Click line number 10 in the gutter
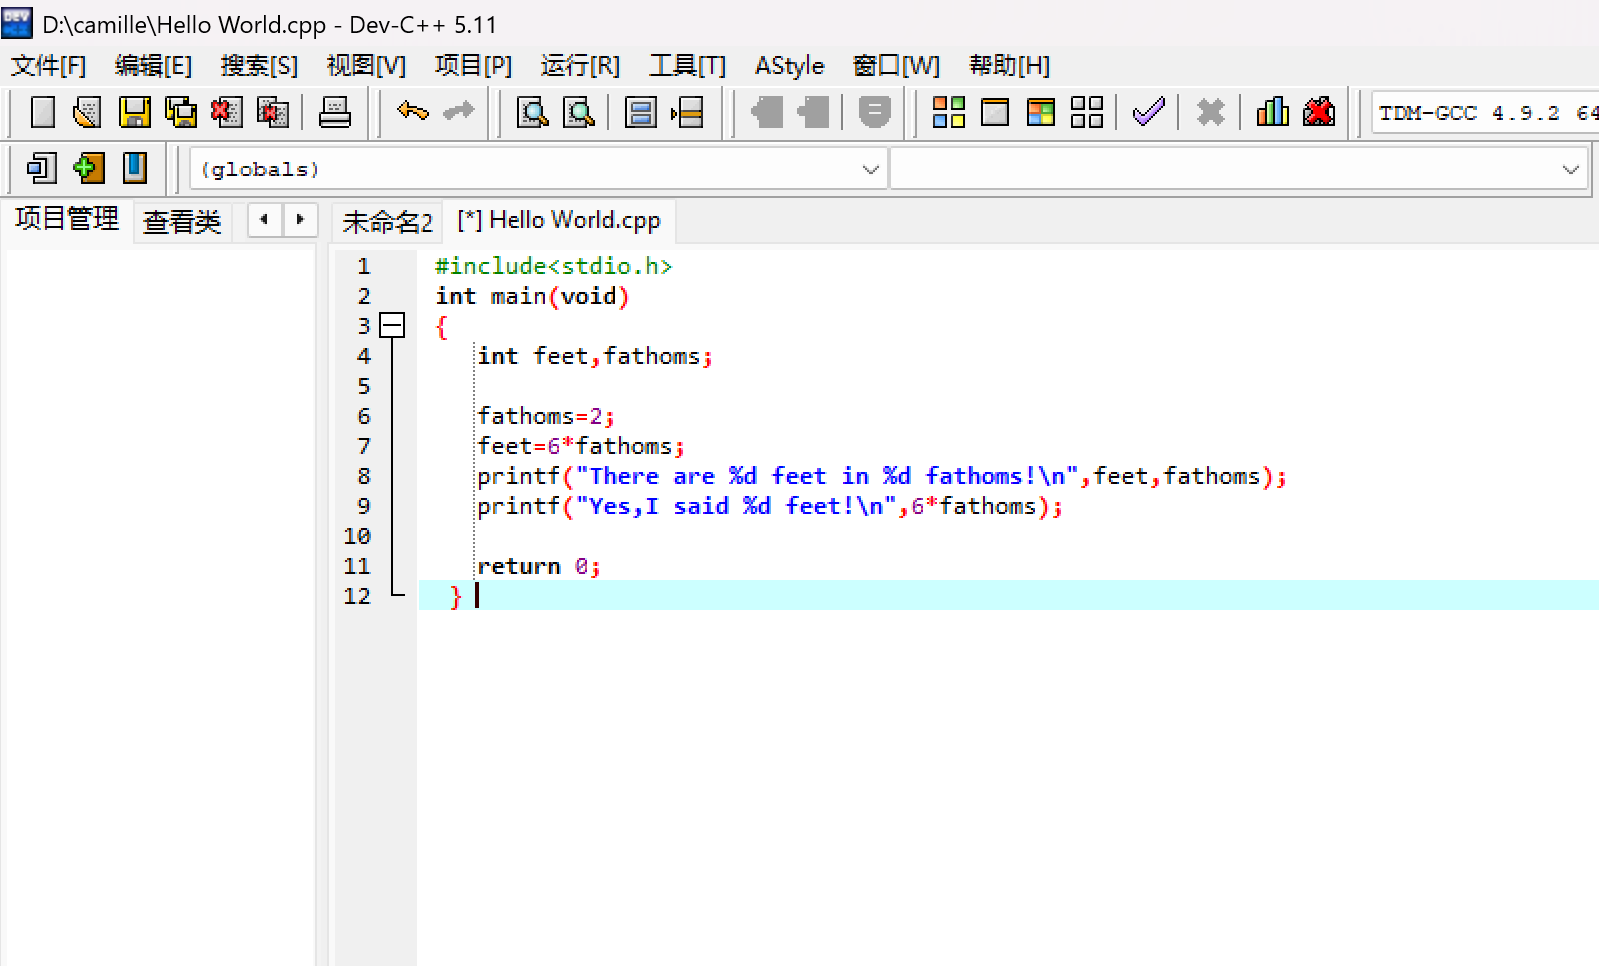1599x966 pixels. (357, 536)
